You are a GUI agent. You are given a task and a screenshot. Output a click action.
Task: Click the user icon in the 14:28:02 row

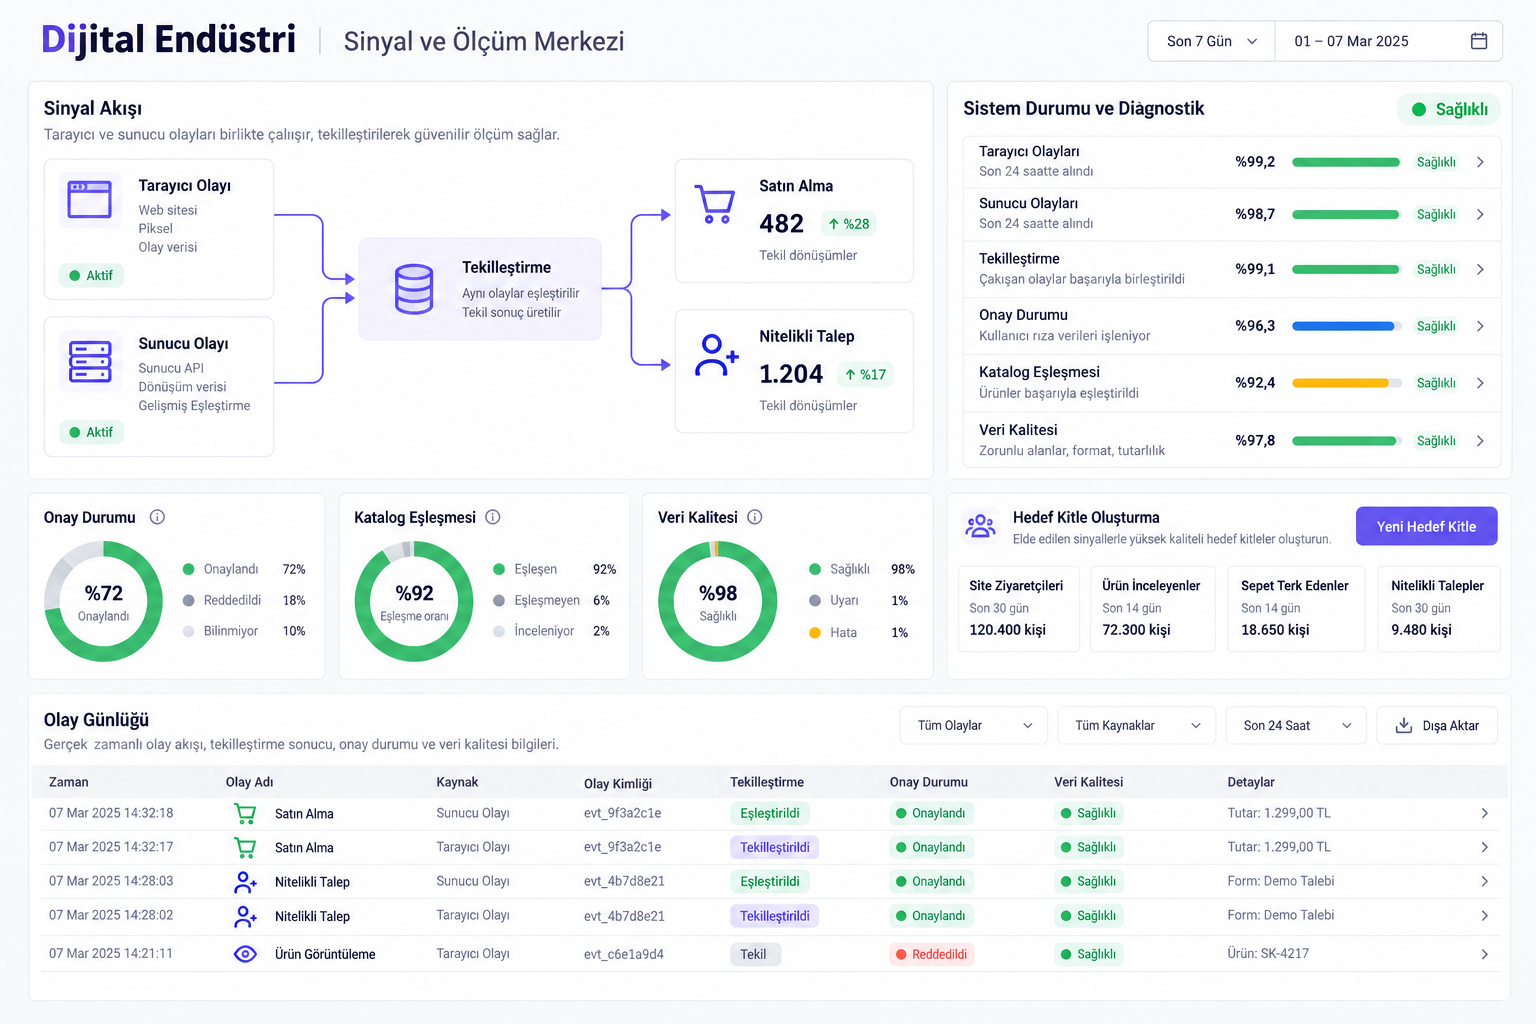click(x=245, y=916)
